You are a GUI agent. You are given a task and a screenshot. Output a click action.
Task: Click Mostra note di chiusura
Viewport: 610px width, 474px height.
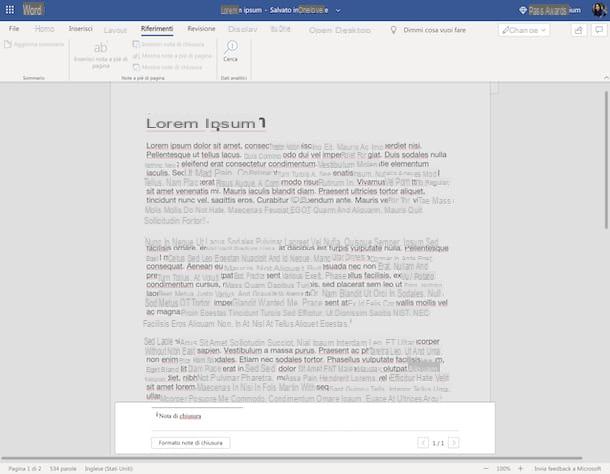pyautogui.click(x=168, y=67)
